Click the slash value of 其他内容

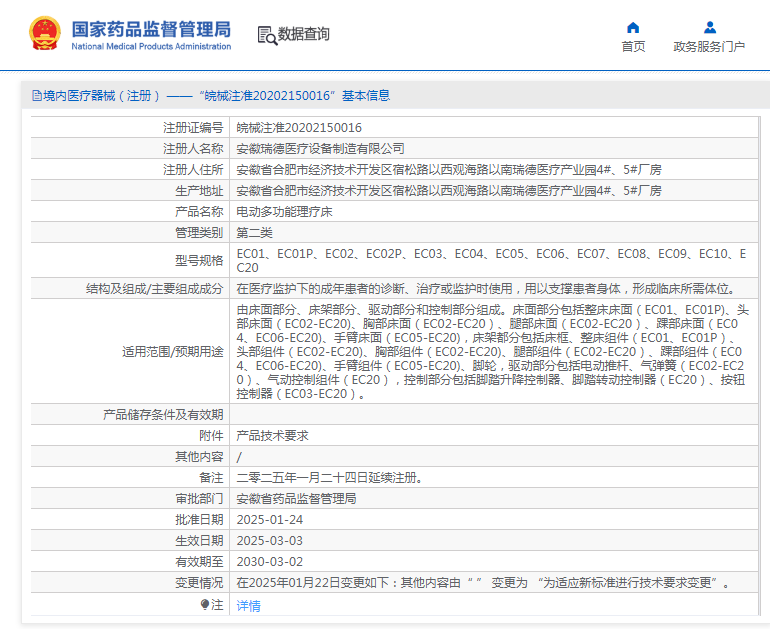point(239,457)
